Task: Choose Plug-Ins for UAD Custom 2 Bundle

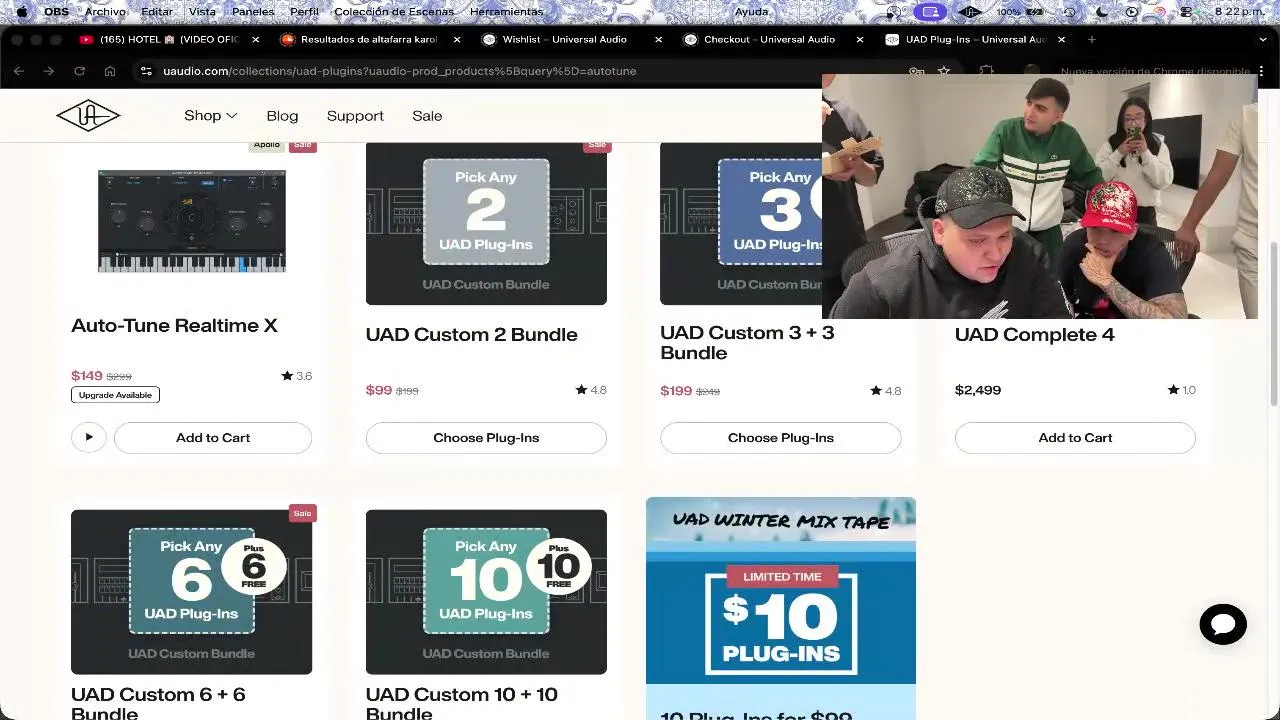Action: click(486, 437)
